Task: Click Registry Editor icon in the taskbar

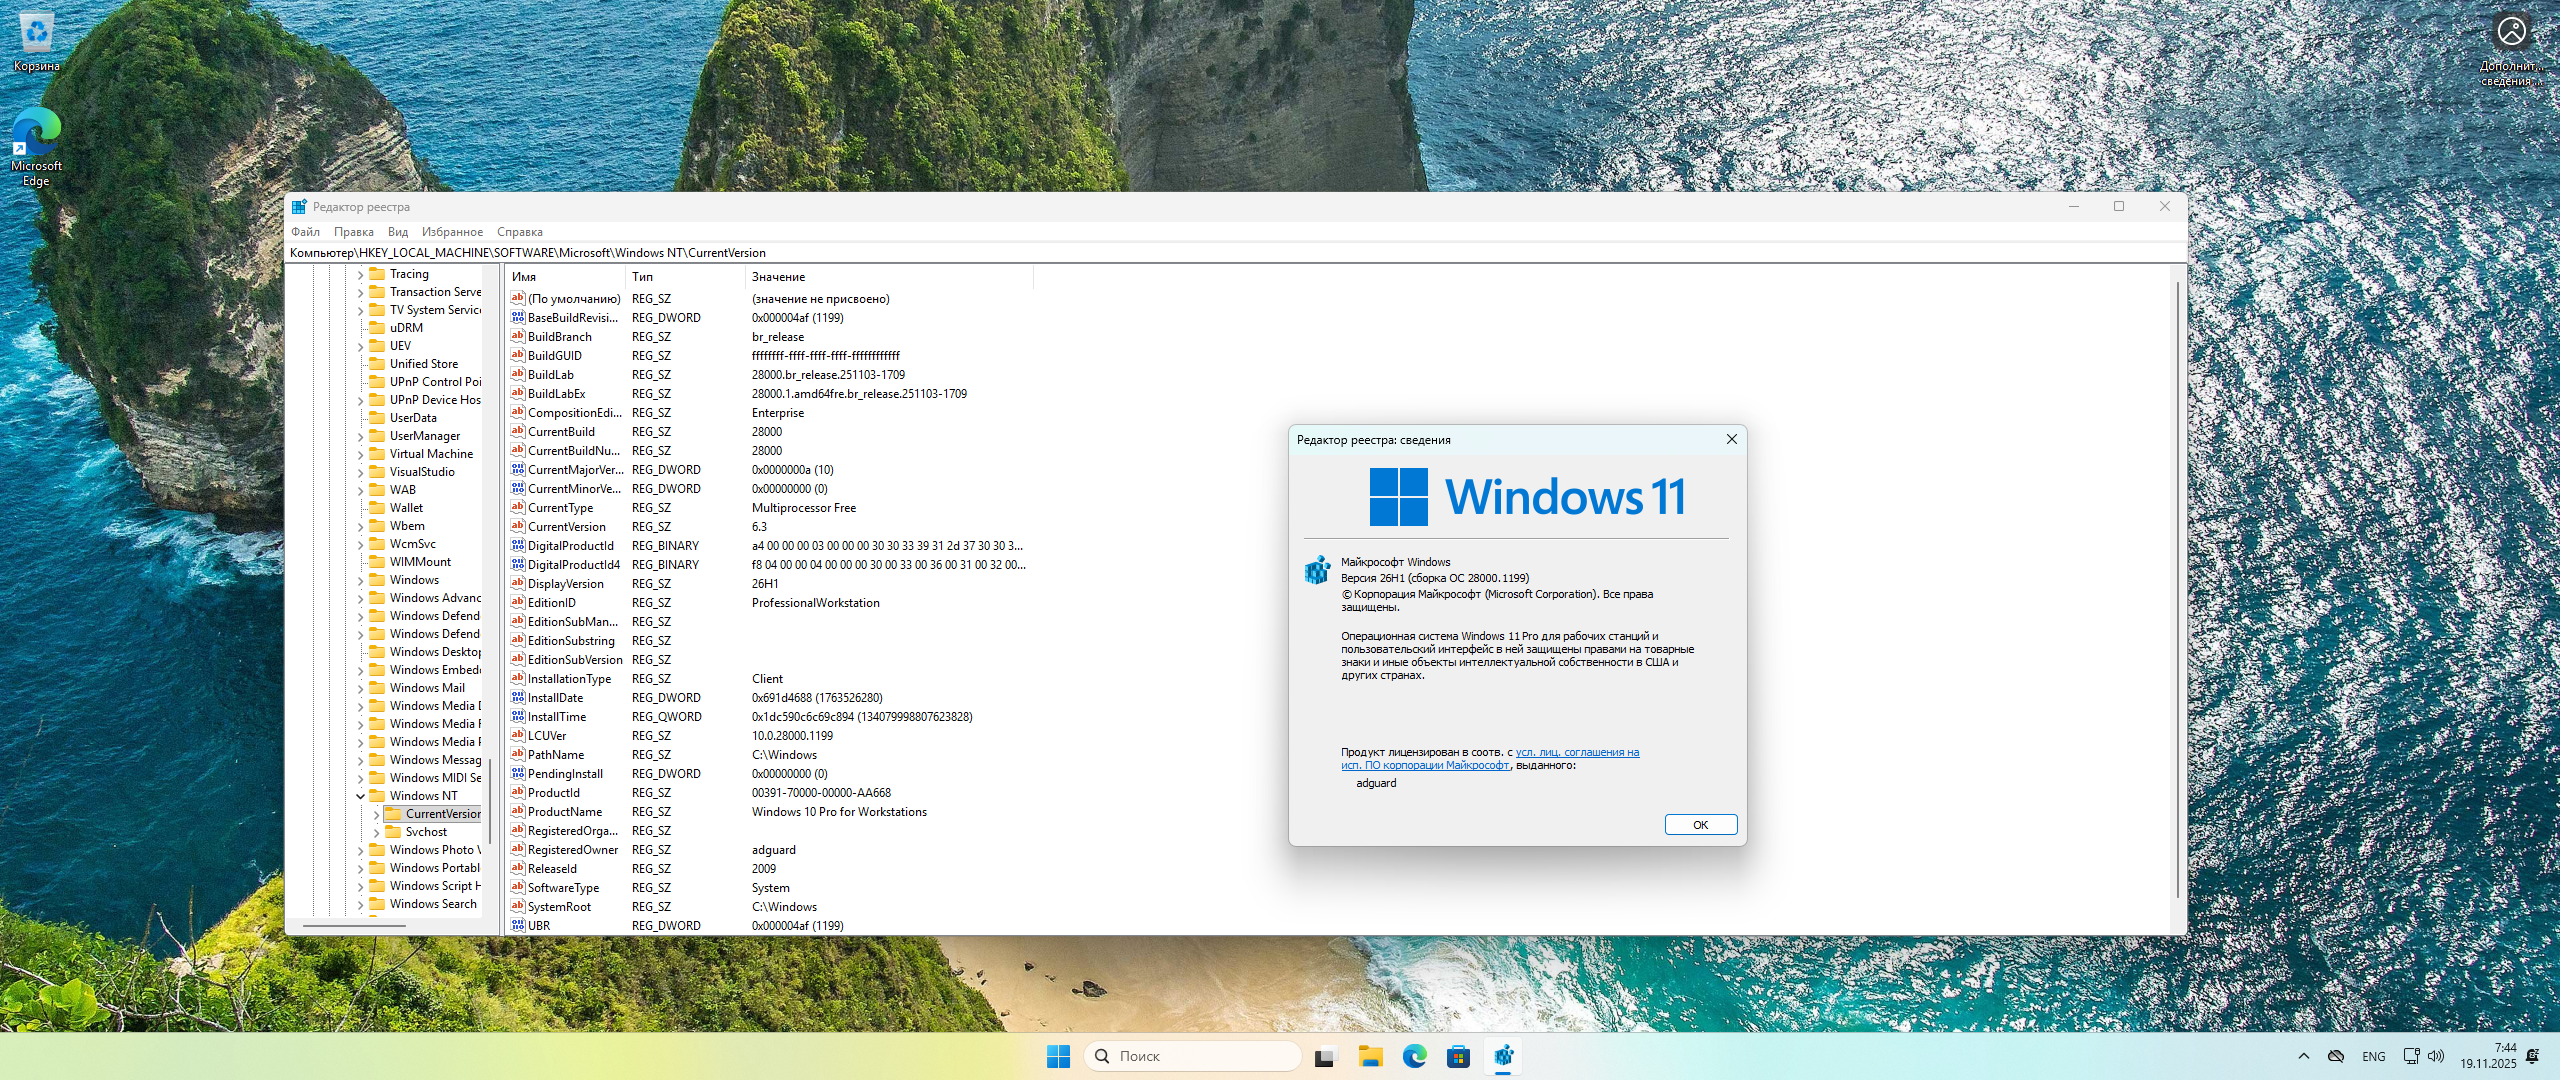Action: 1503,1056
